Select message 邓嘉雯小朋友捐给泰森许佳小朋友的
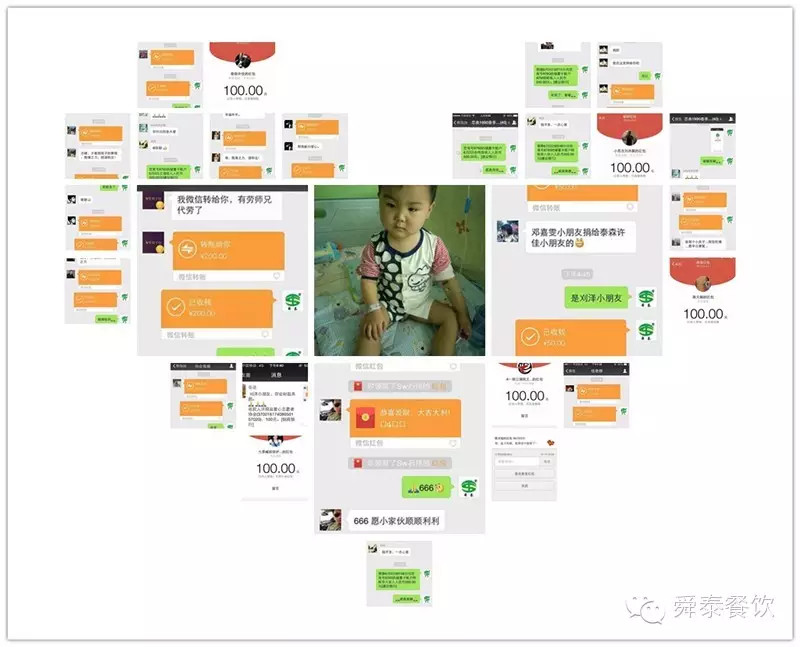Screen dimensions: 800x647 click(x=578, y=238)
